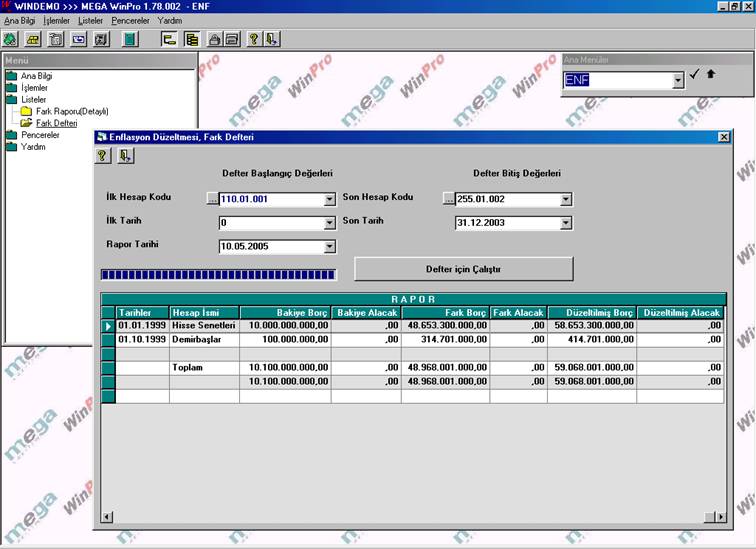Image resolution: width=756 pixels, height=549 pixels.
Task: Select Pencereler folder in the Menü tree
Action: click(x=40, y=135)
